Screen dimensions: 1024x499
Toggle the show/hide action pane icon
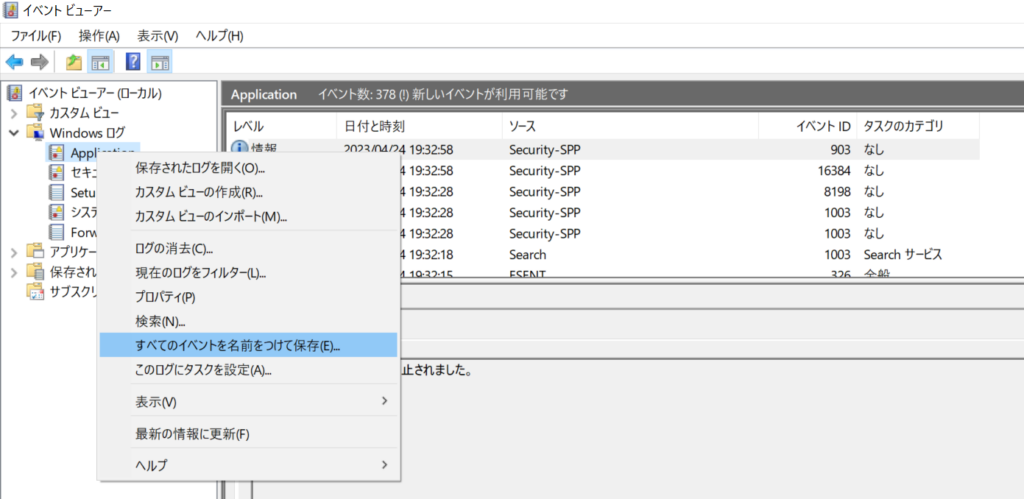(x=159, y=62)
